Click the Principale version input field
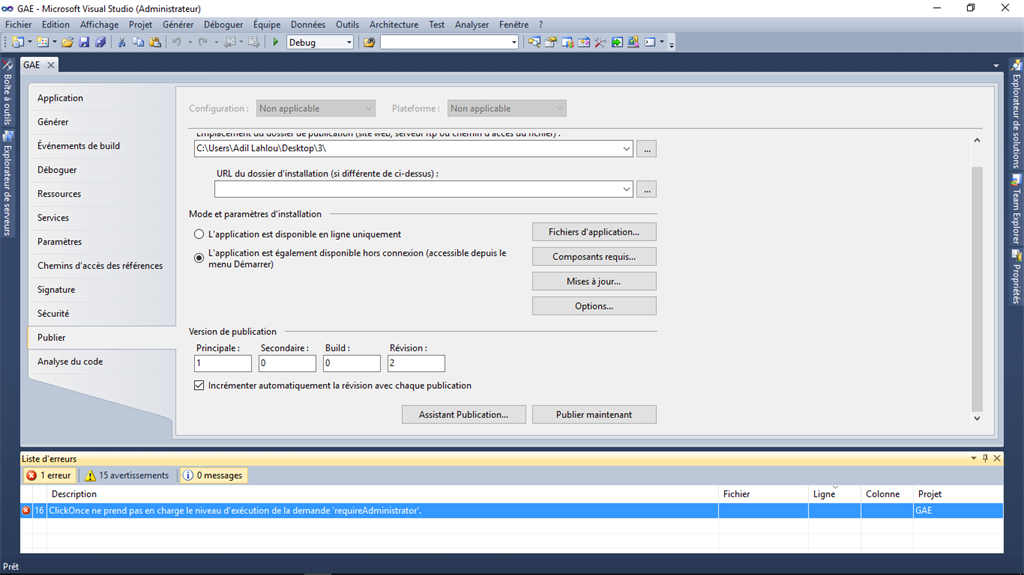The height and width of the screenshot is (575, 1024). (223, 363)
